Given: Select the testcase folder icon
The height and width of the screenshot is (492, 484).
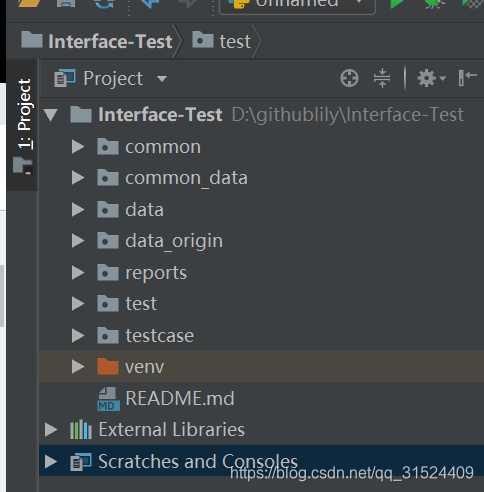Looking at the screenshot, I should point(108,335).
